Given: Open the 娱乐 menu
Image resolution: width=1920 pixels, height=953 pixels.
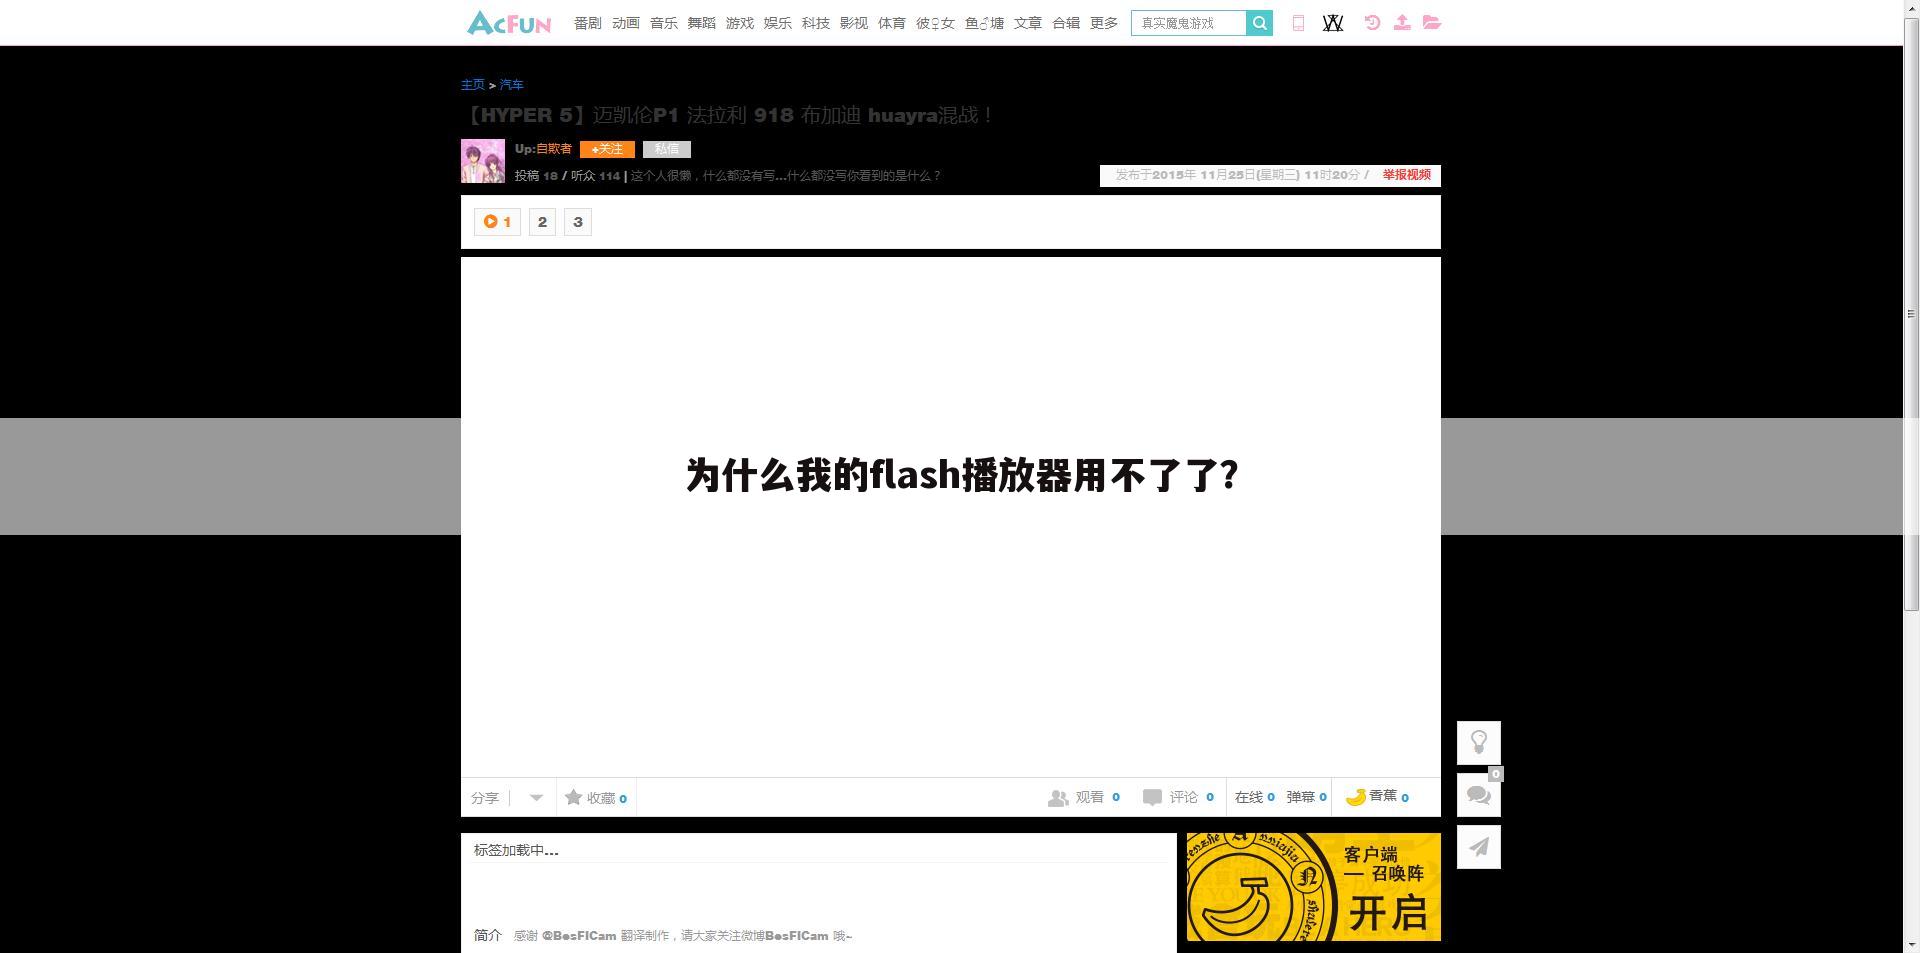Looking at the screenshot, I should click(x=778, y=23).
